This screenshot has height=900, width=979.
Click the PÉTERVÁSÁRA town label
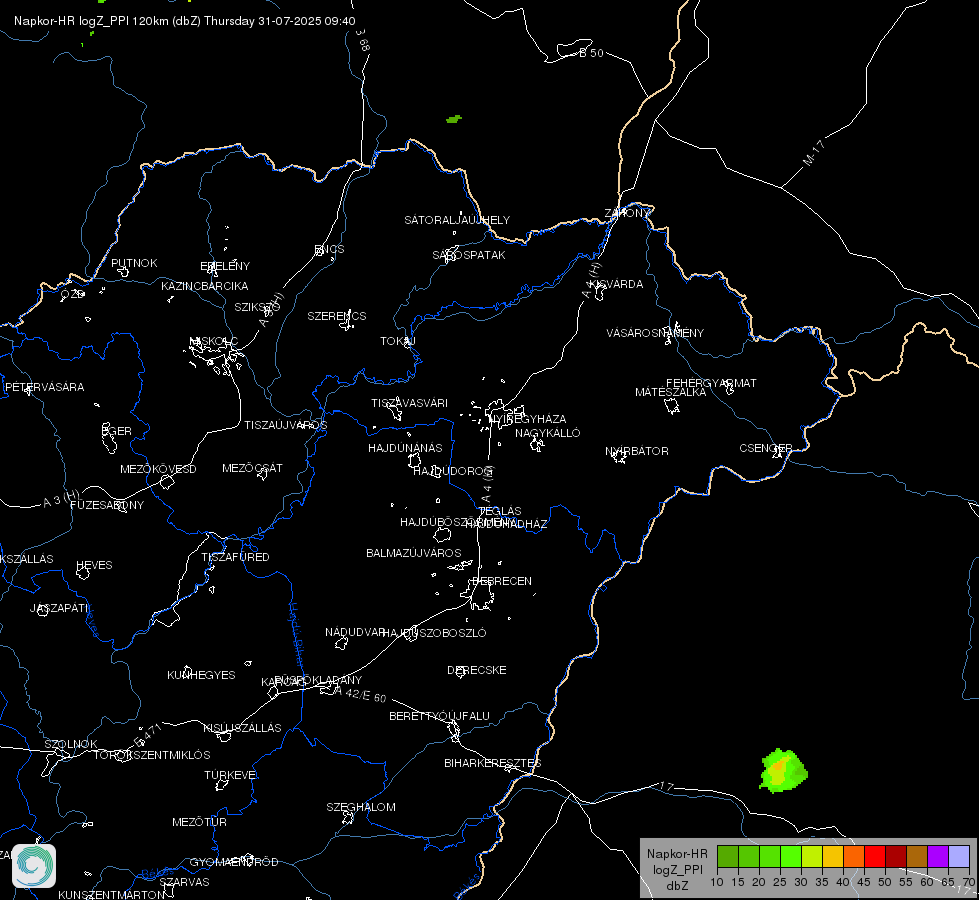[44, 387]
